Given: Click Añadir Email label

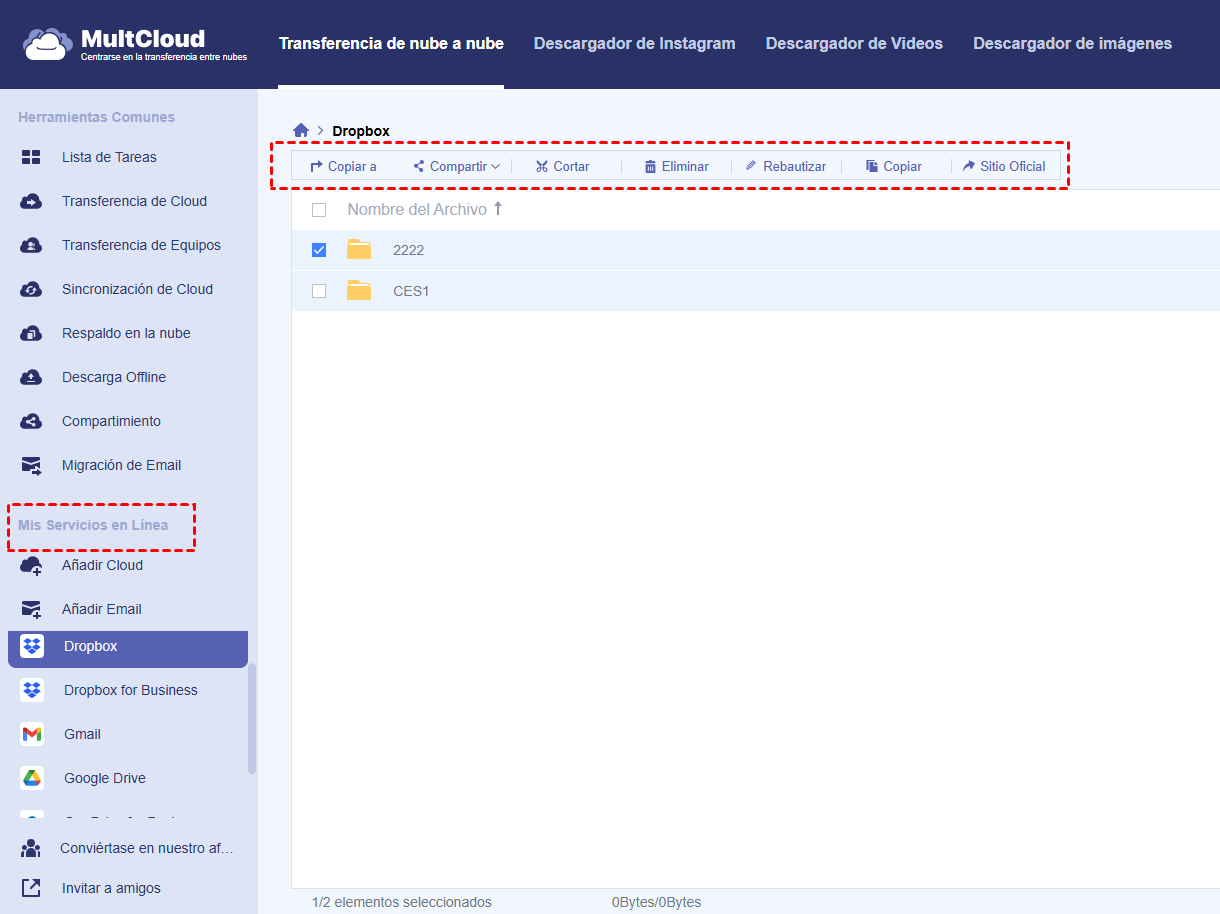Looking at the screenshot, I should point(102,609).
